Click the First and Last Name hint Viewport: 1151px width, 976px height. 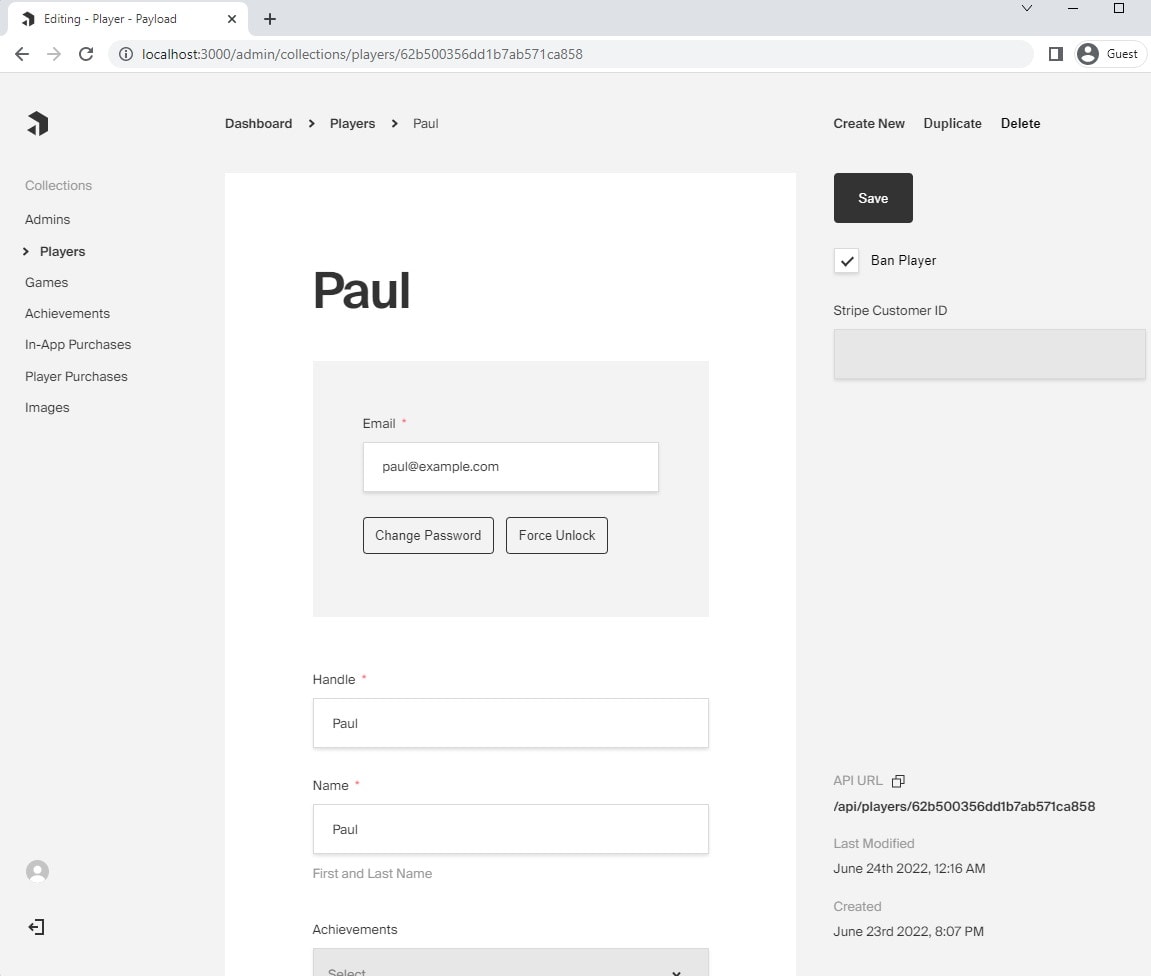click(372, 873)
